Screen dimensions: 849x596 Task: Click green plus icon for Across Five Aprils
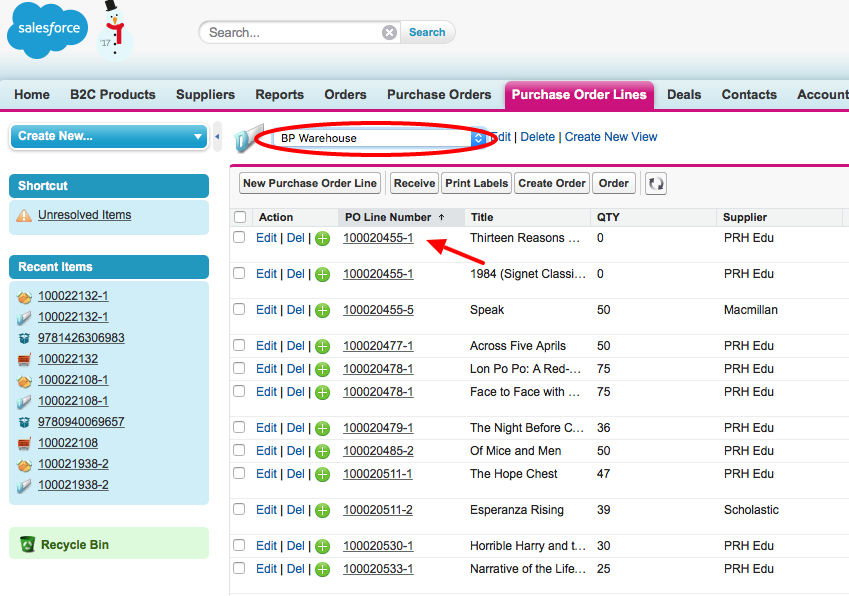coord(323,346)
